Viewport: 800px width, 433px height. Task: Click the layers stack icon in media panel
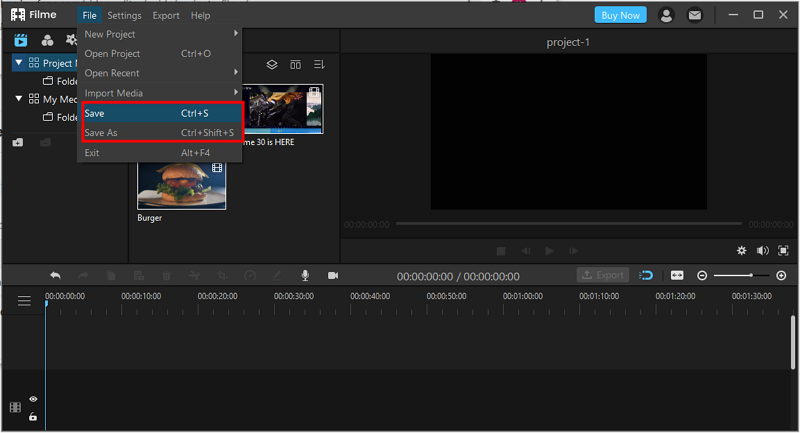pyautogui.click(x=272, y=65)
